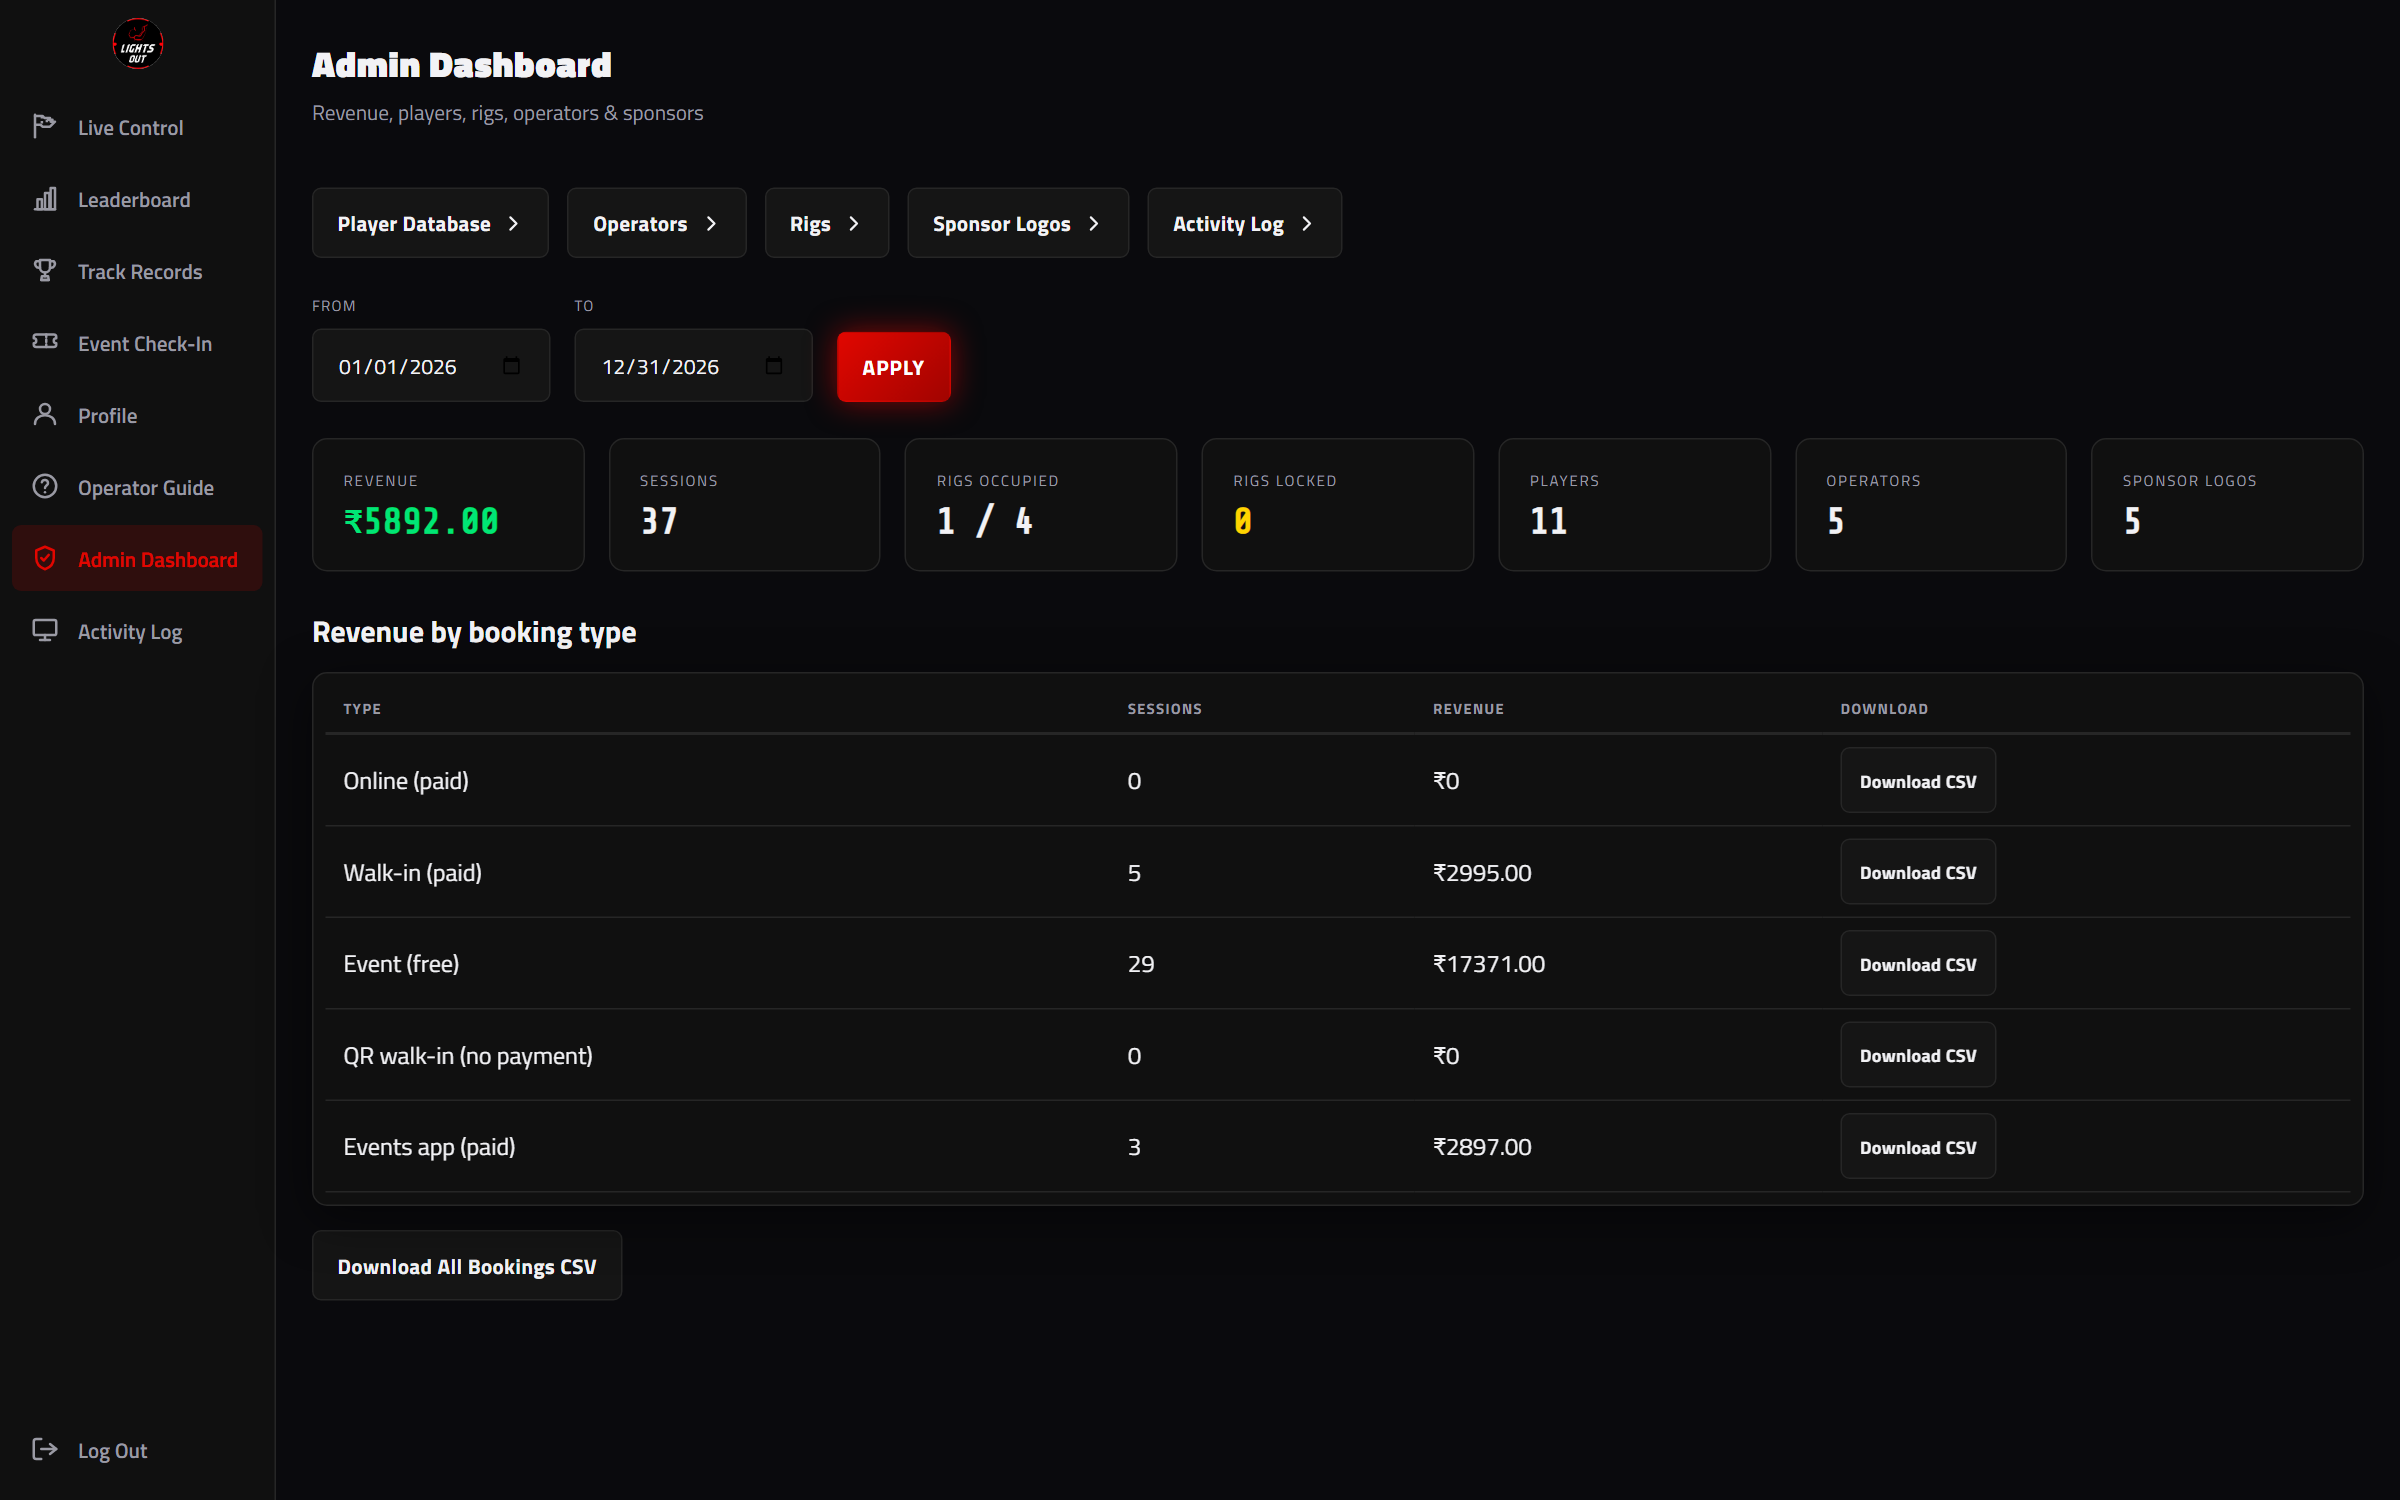The image size is (2400, 1500).
Task: Click the ₹2897.00 revenue cell
Action: pyautogui.click(x=1481, y=1147)
